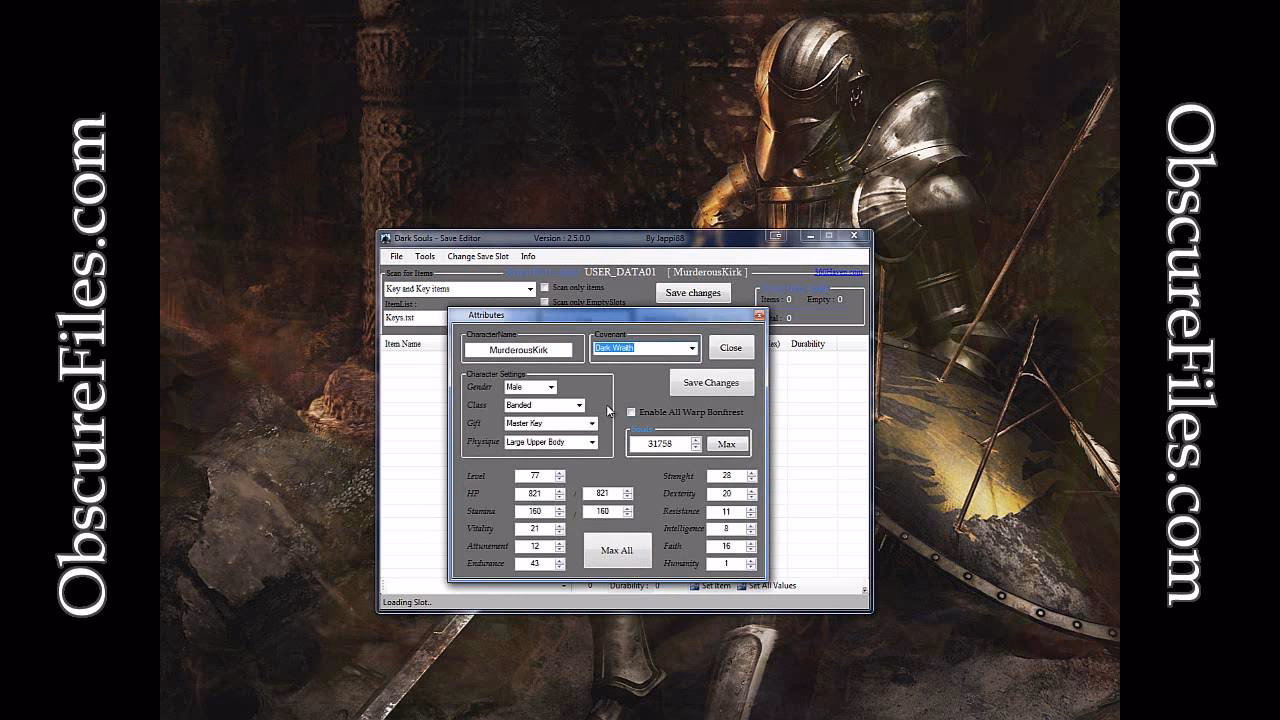Screen dimensions: 1280x720
Task: Open the Gift dropdown showing Master Key
Action: click(551, 423)
